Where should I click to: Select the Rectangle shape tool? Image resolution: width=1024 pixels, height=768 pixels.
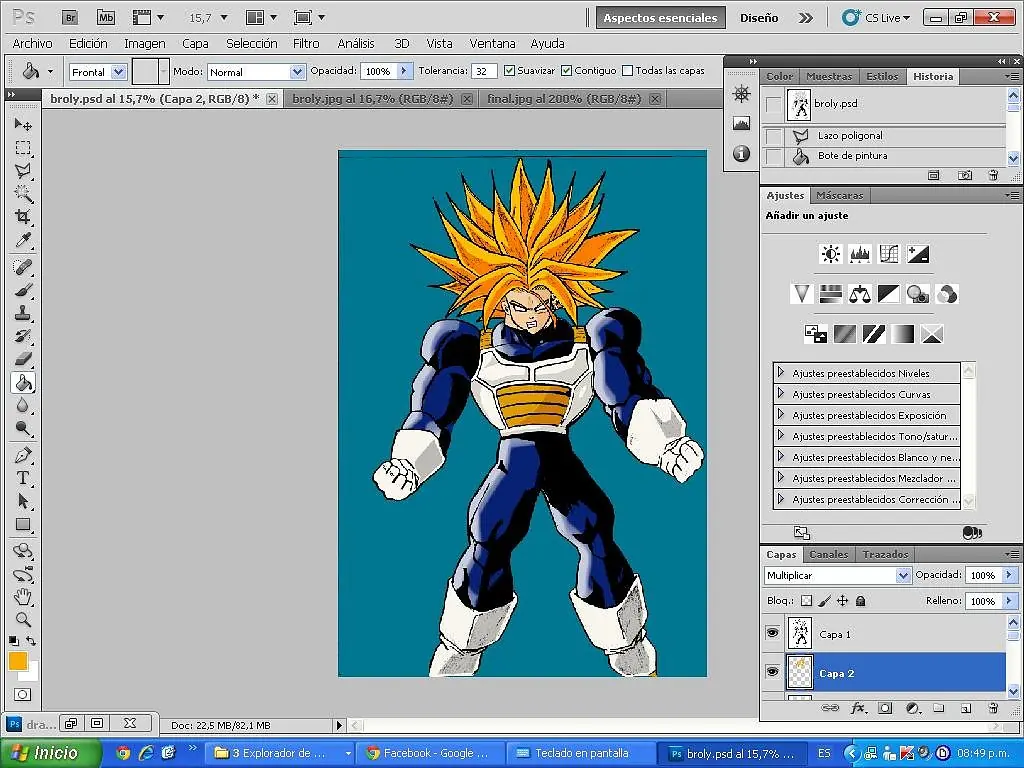click(x=23, y=524)
